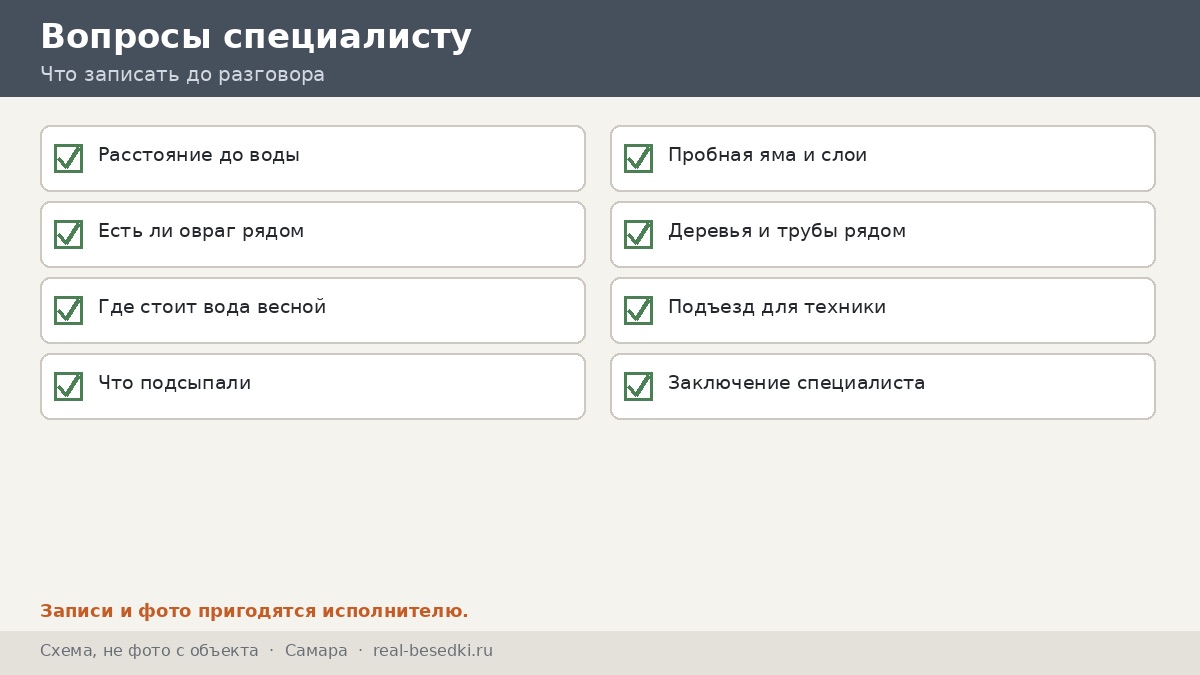Viewport: 1200px width, 675px height.
Task: Toggle checkbox for 'Подъезд для техники'
Action: (x=638, y=310)
